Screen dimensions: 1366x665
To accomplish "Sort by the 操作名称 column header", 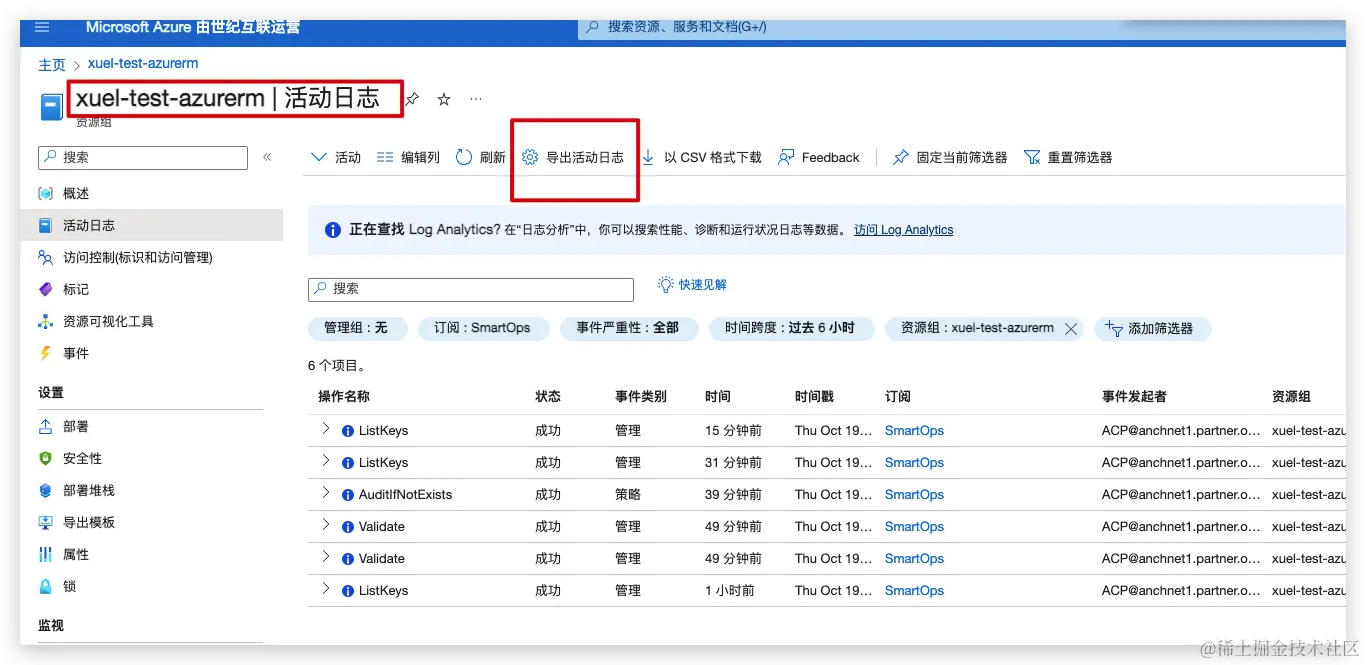I will (344, 396).
